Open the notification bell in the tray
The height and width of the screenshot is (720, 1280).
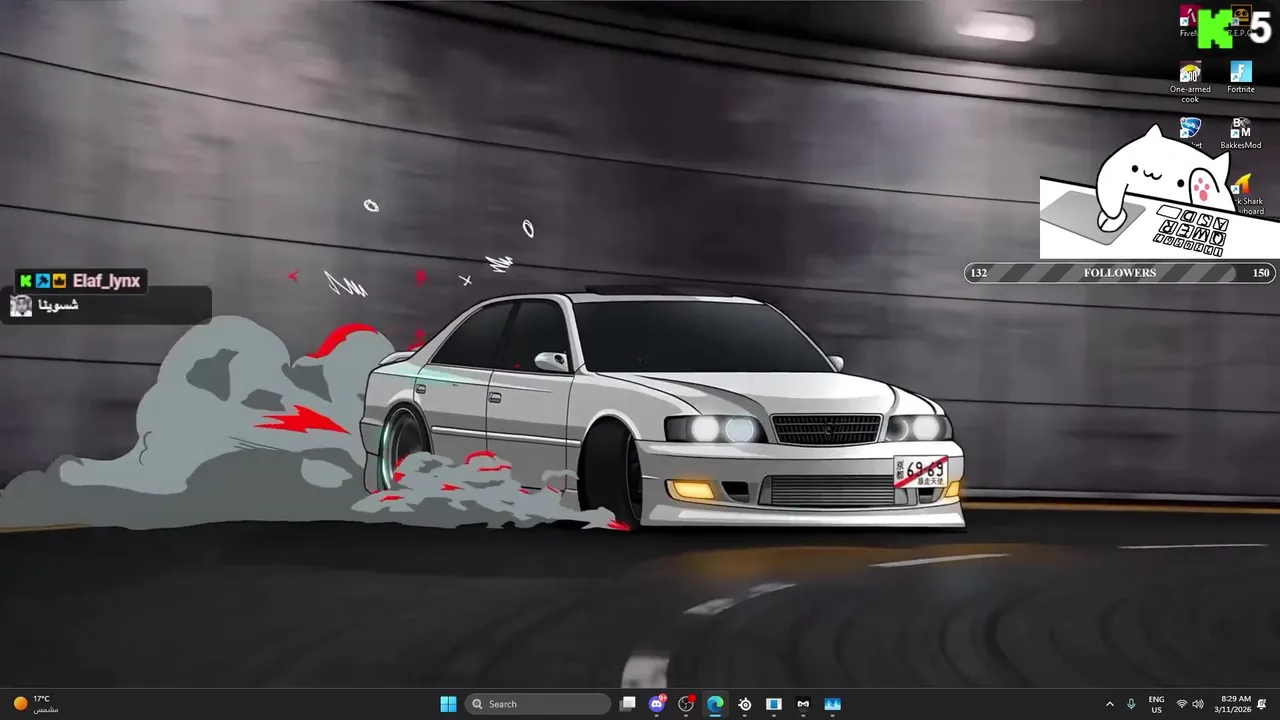[x=1262, y=704]
